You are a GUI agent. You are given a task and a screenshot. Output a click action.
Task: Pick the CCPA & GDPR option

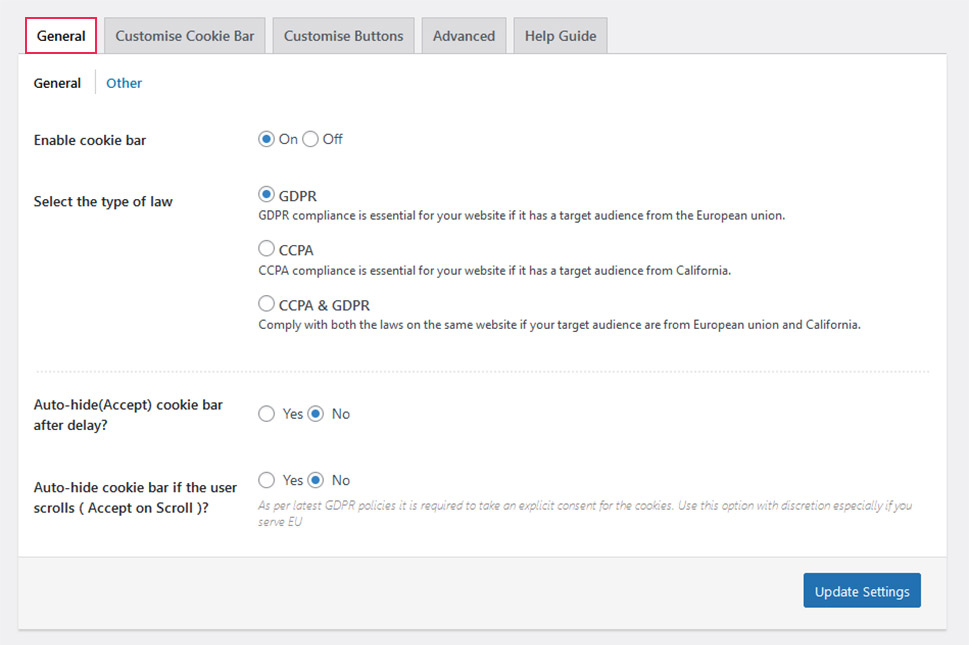267,304
